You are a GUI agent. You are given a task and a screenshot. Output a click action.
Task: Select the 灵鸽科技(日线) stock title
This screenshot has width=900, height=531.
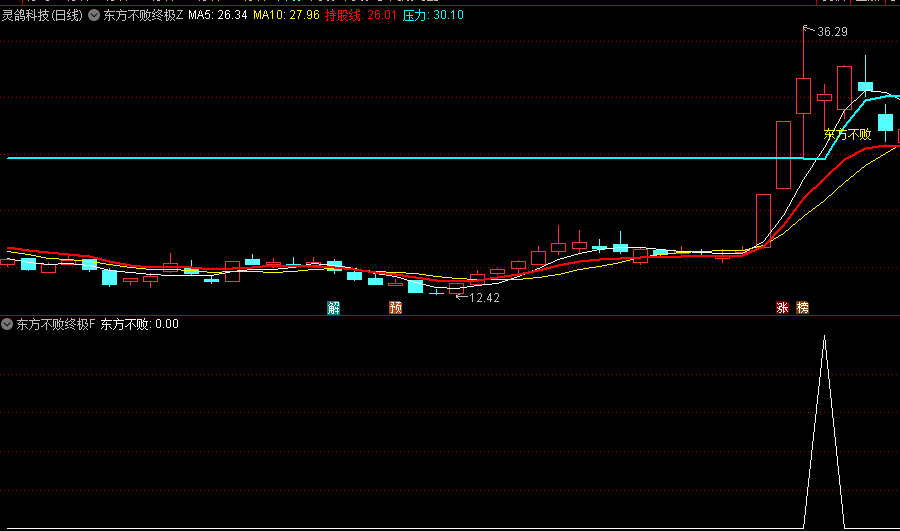42,15
